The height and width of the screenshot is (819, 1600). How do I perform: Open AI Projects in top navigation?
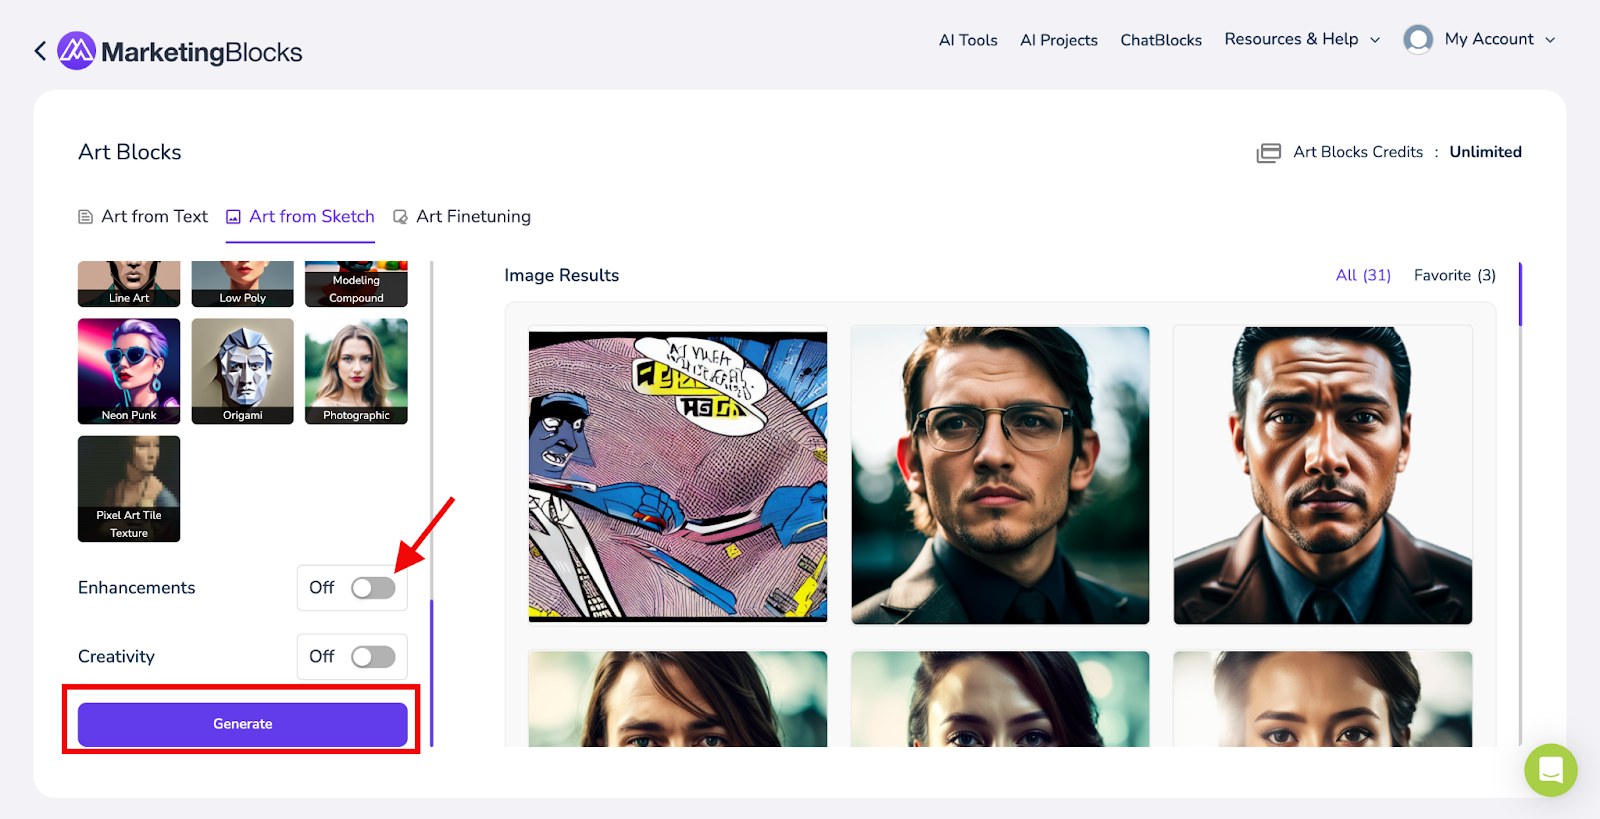pos(1059,40)
